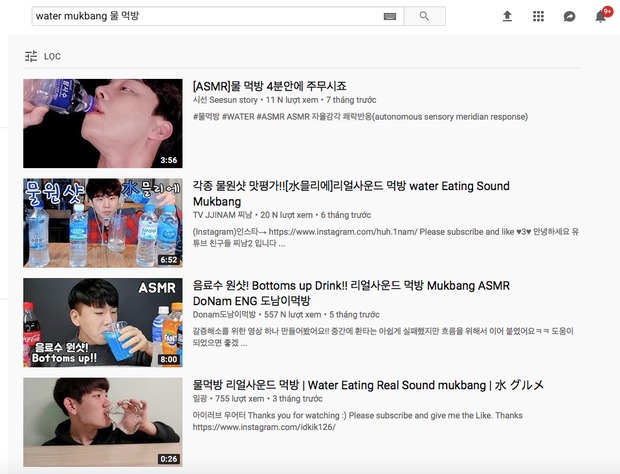
Task: Open the messages share icon
Action: (569, 16)
